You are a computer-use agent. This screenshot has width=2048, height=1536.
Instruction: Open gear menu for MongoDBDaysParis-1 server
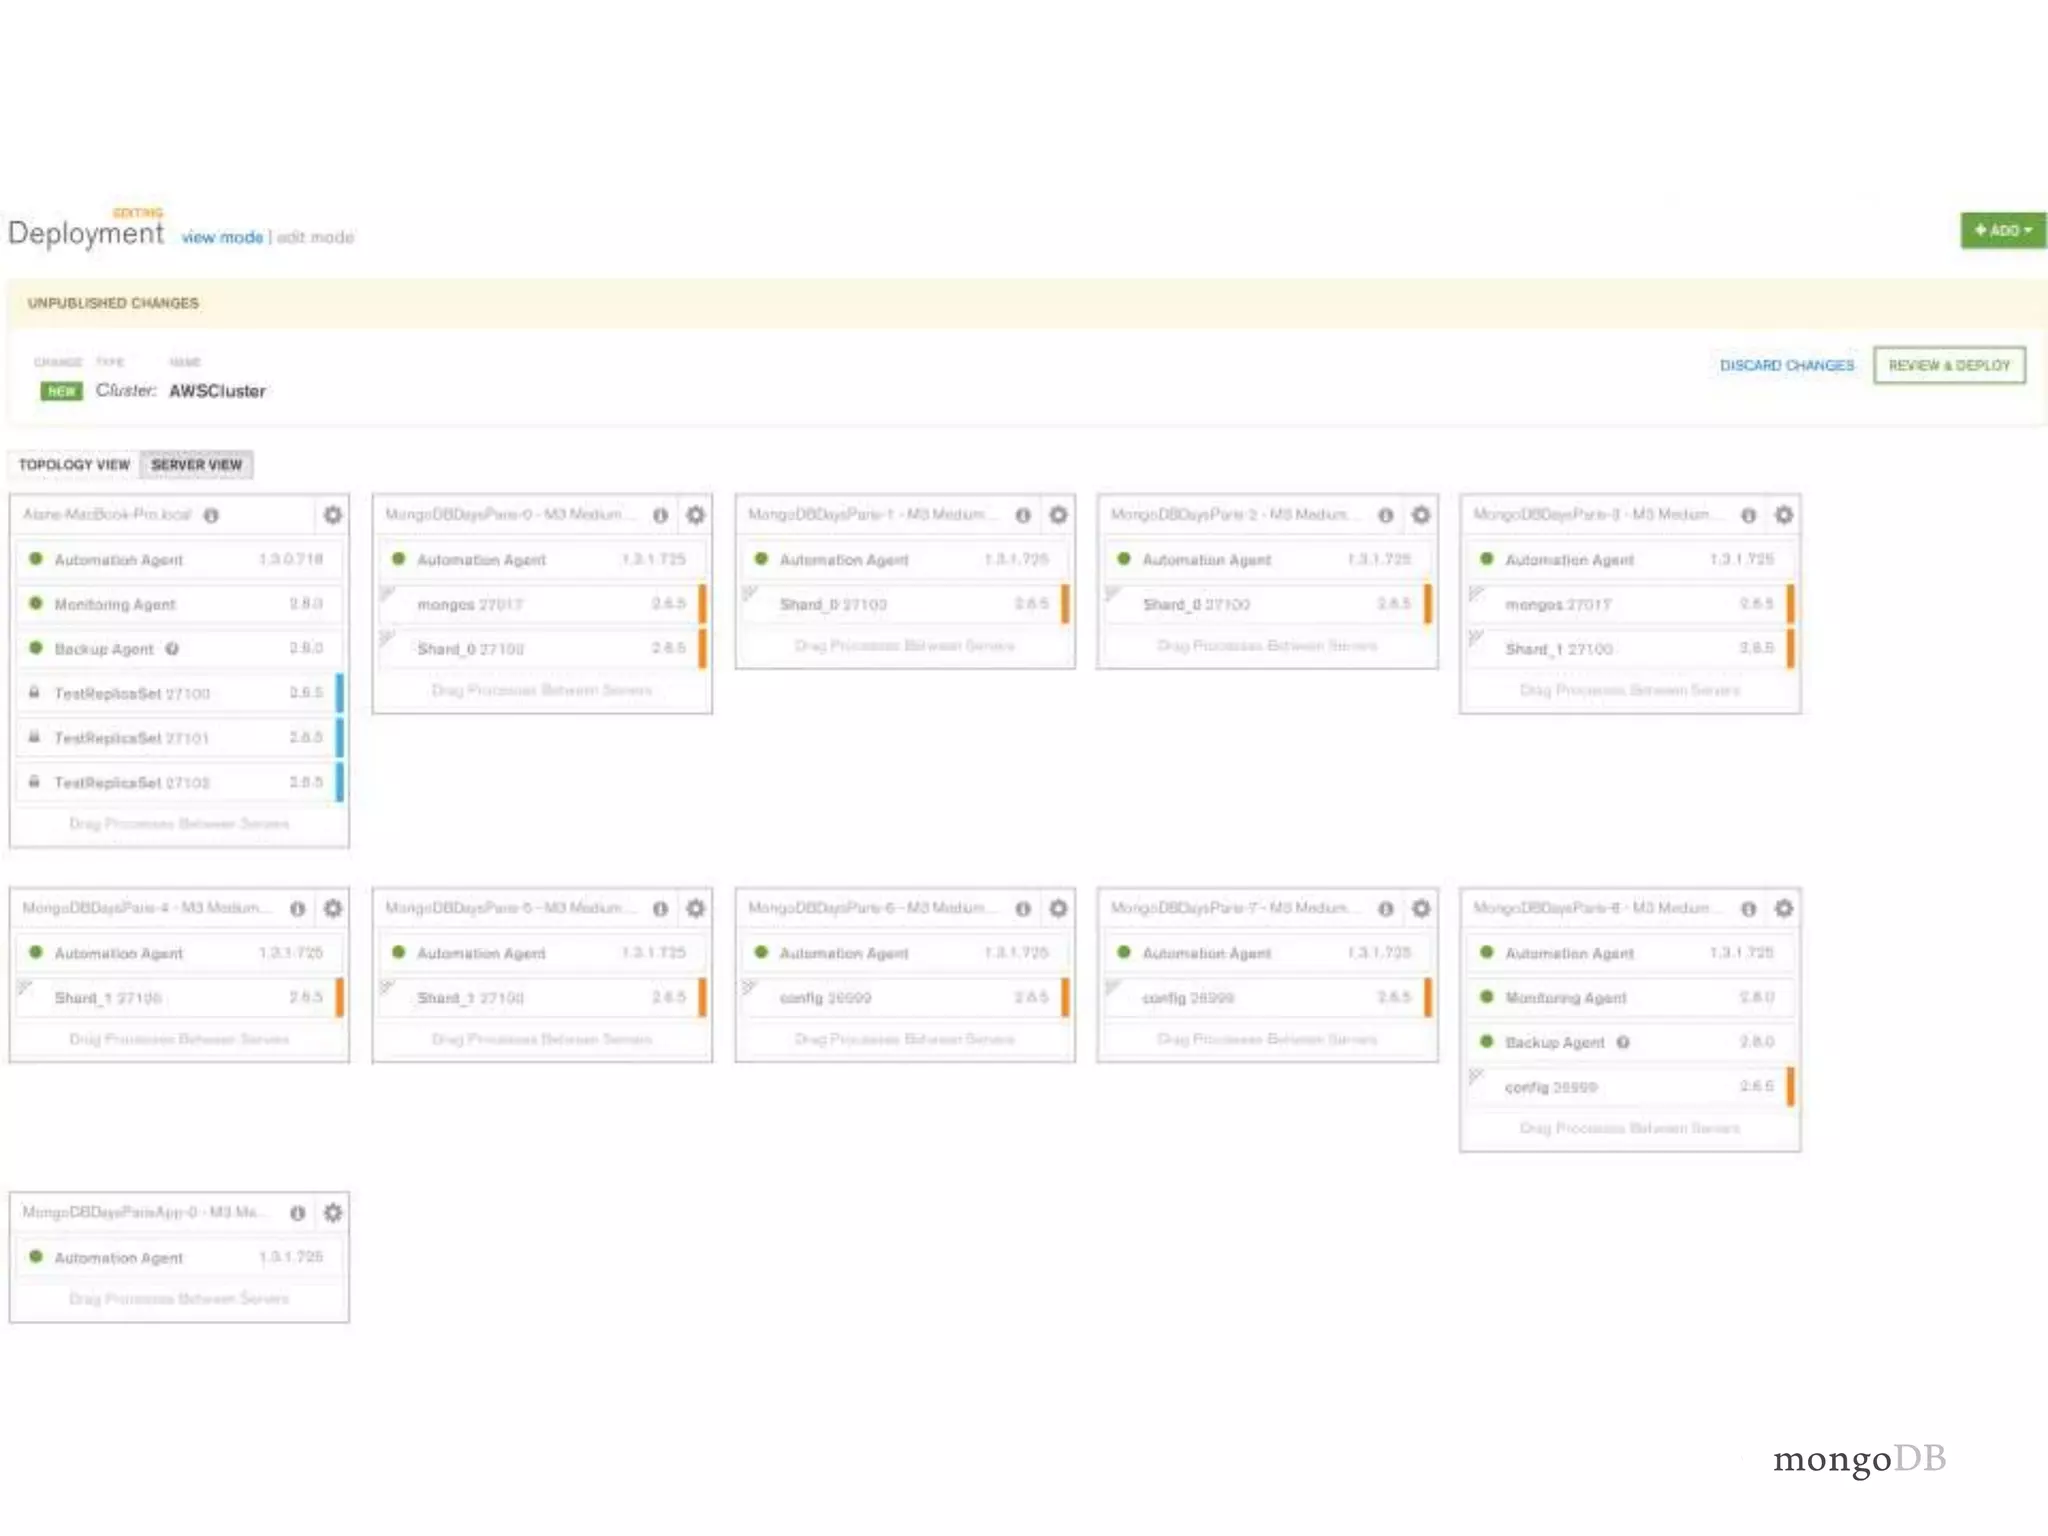(x=1058, y=515)
